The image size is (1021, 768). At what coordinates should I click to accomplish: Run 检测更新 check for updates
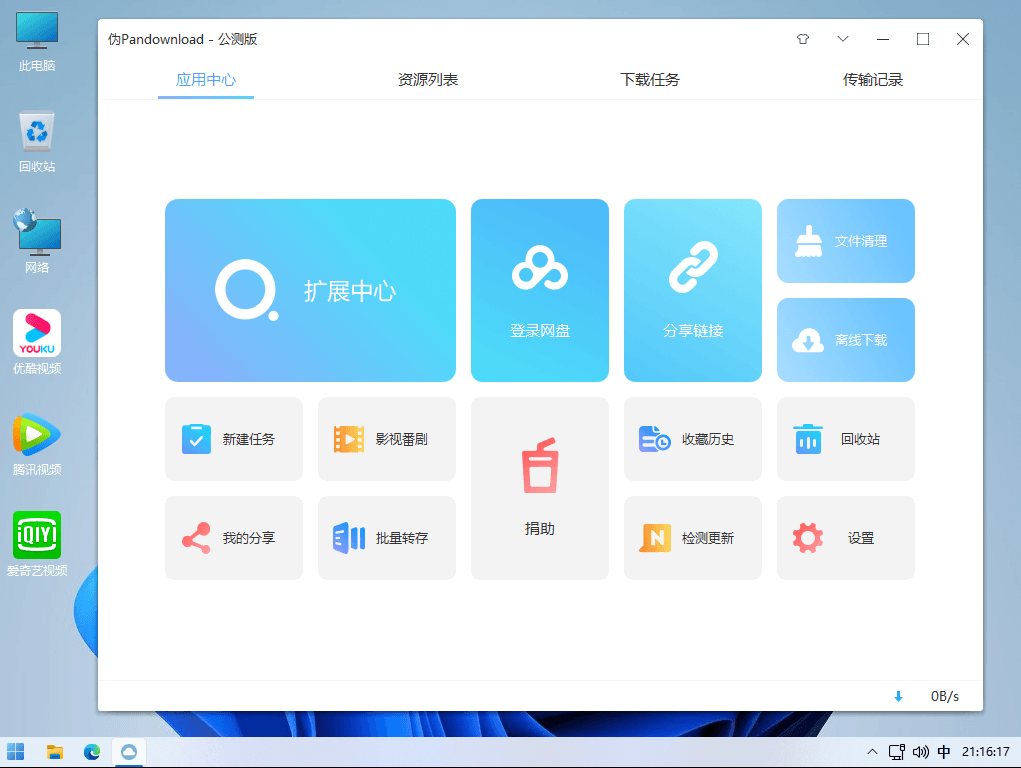pos(693,538)
